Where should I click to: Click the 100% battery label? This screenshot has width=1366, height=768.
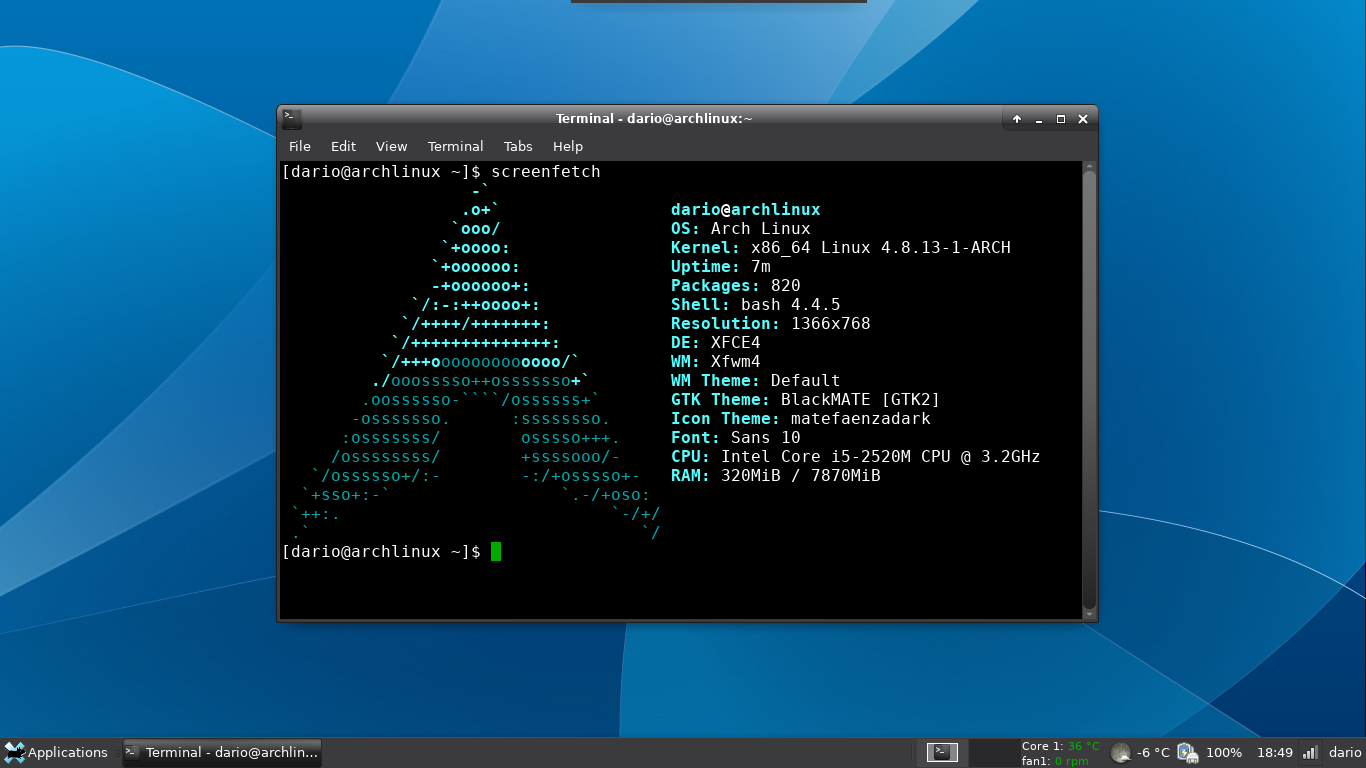point(1224,752)
